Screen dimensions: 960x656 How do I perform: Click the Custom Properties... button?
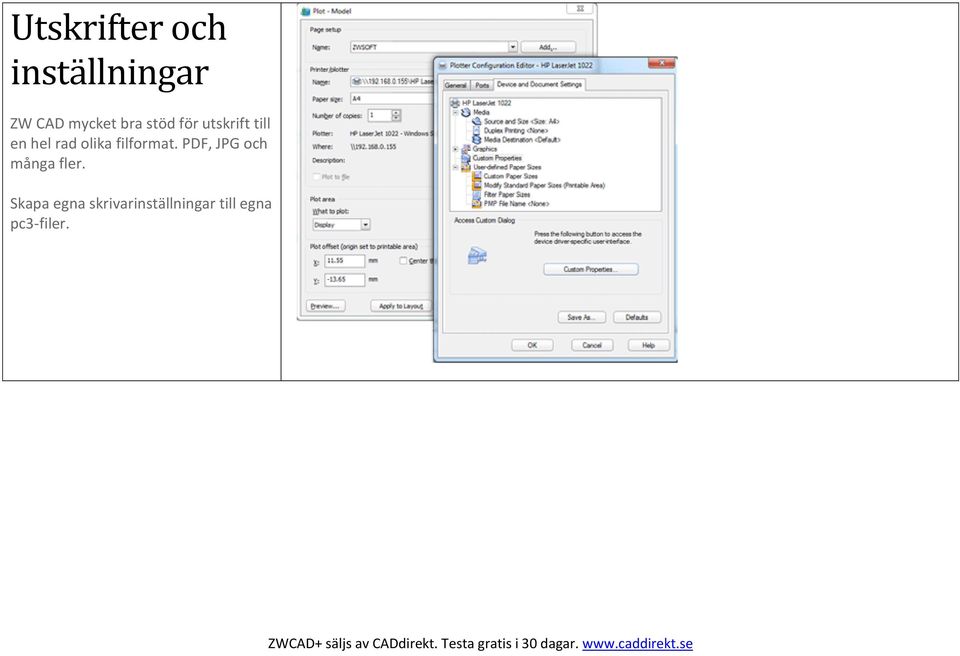[x=591, y=269]
